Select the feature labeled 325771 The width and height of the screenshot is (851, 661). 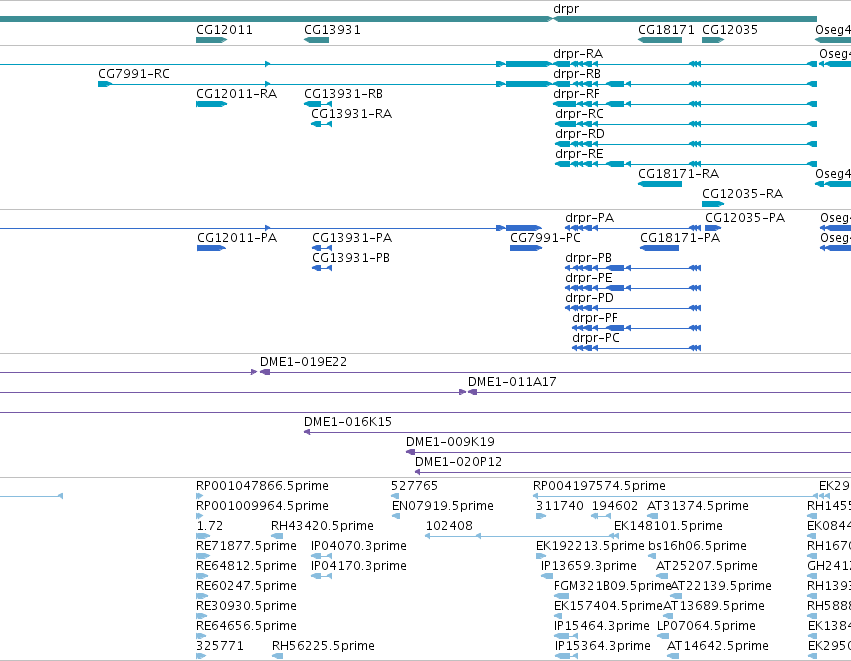click(220, 646)
